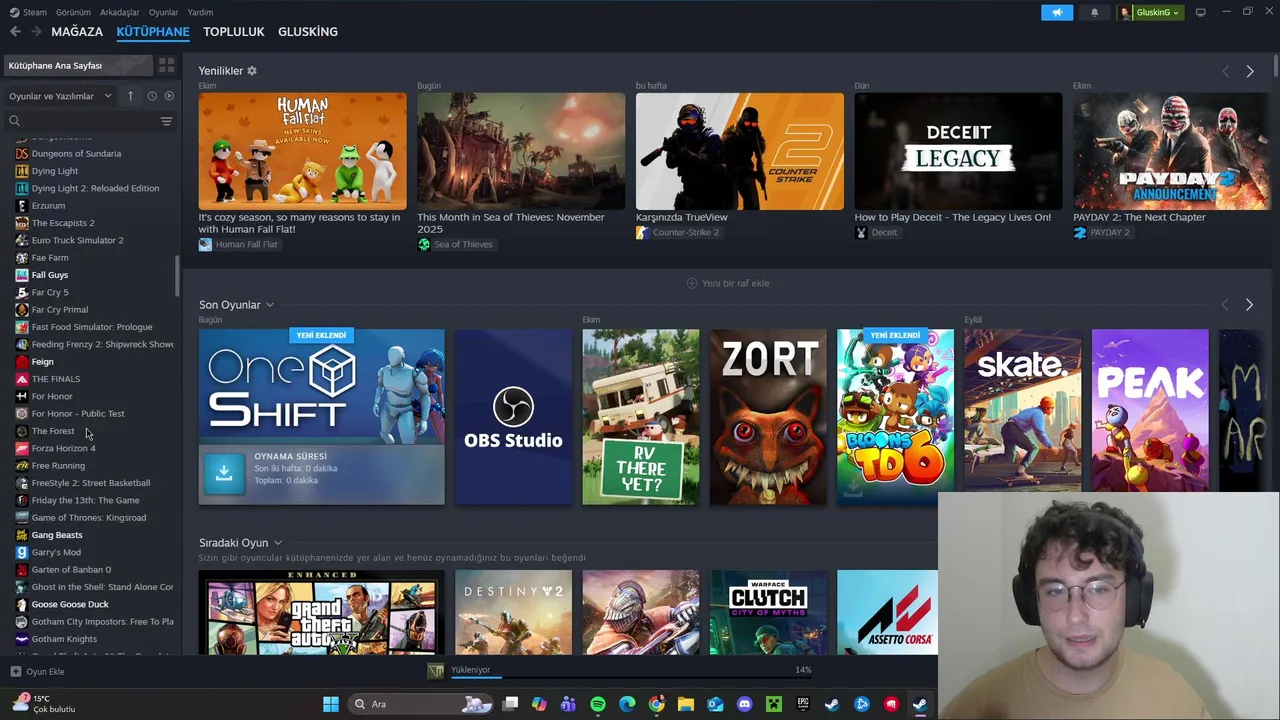Click the One Shift download icon
Viewport: 1280px width, 720px height.
(224, 474)
